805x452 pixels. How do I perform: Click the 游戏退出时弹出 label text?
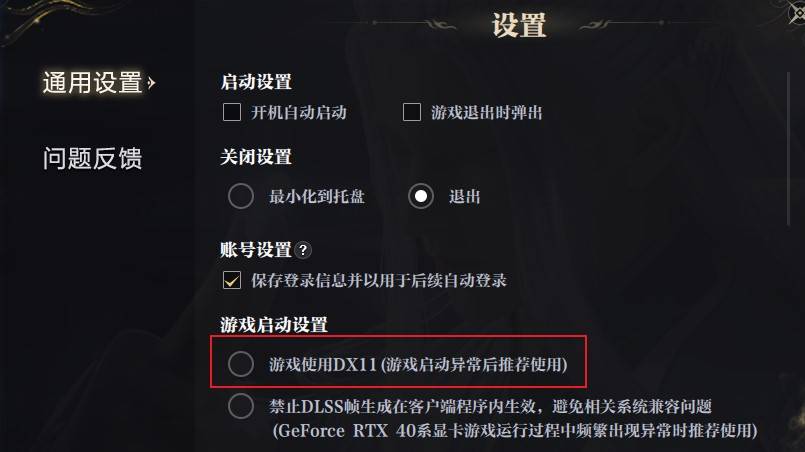(x=487, y=112)
